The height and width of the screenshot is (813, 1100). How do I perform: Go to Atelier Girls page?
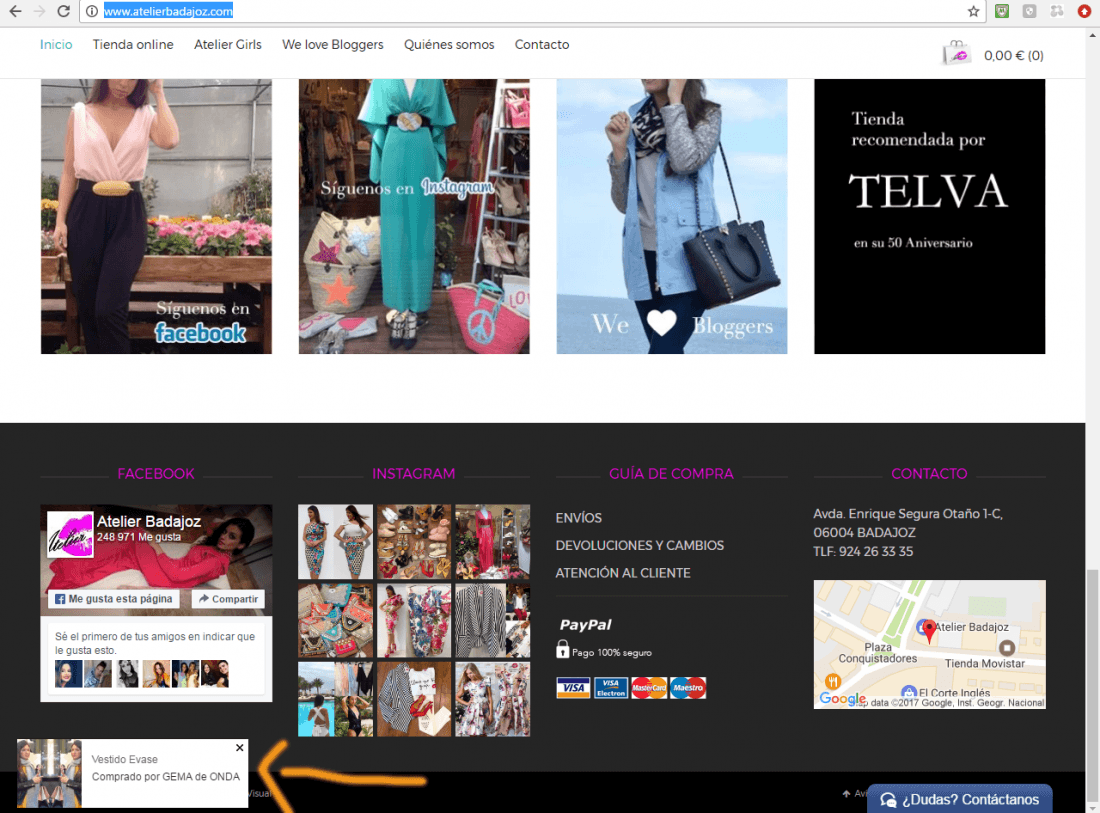coord(227,44)
